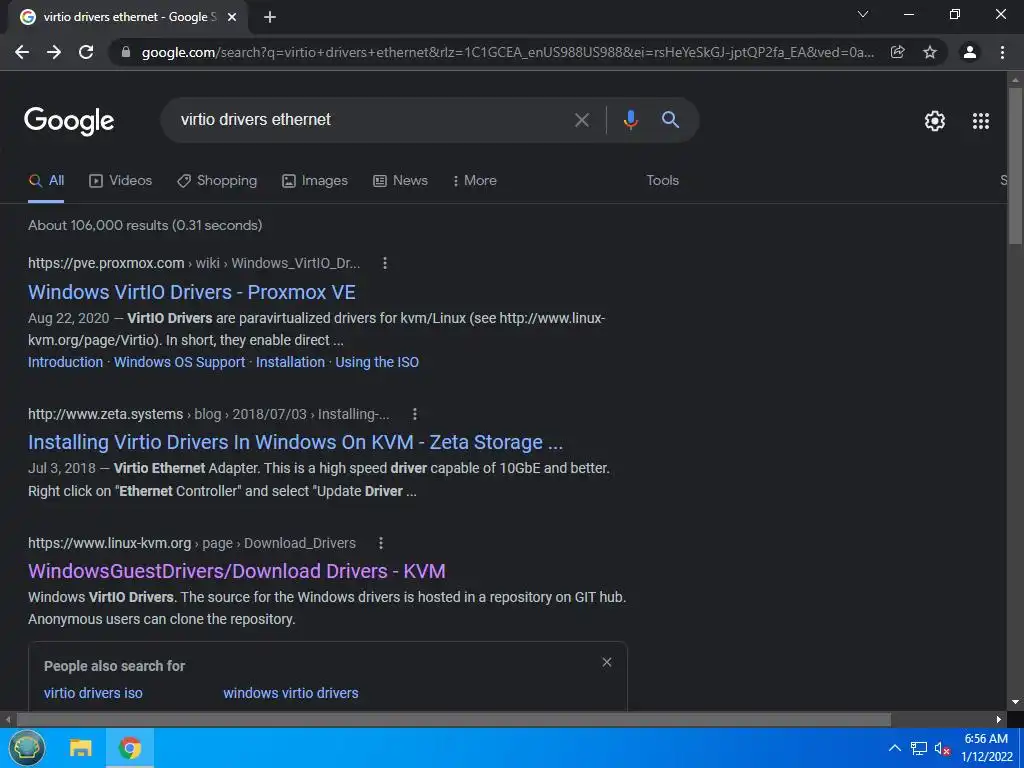Click the address bar URL
1024x768 pixels.
(507, 52)
